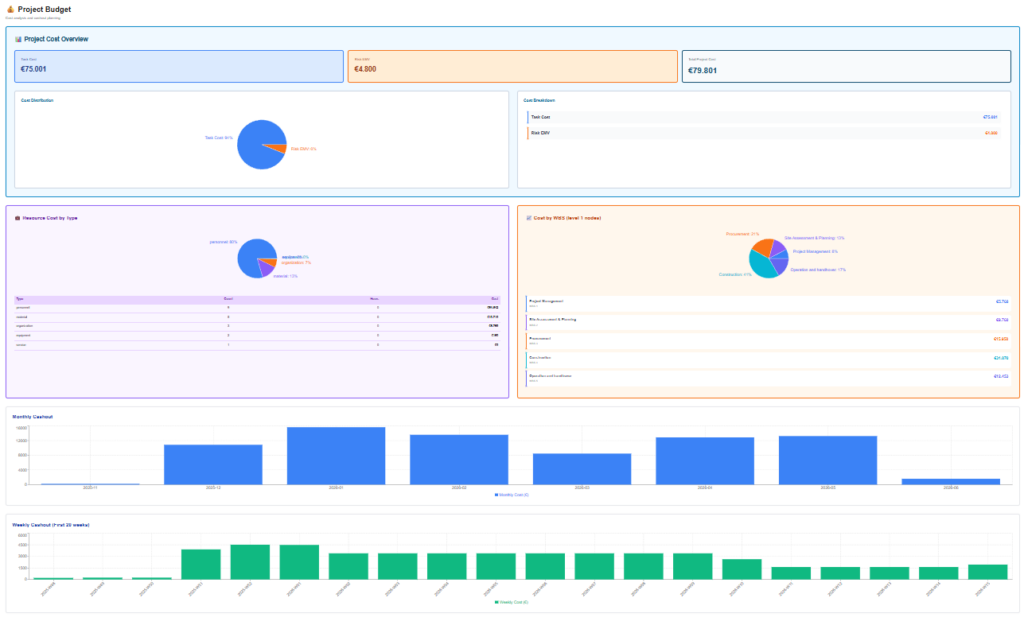
Task: Toggle the Weekly Cost legend entry
Action: tap(511, 602)
